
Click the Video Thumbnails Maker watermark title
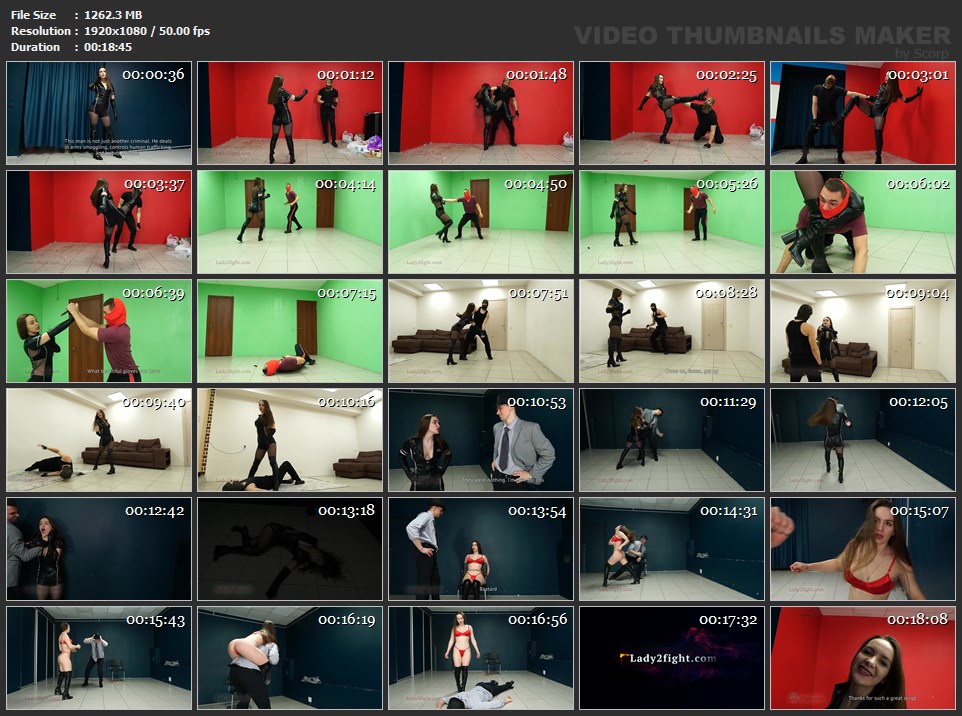pos(762,35)
